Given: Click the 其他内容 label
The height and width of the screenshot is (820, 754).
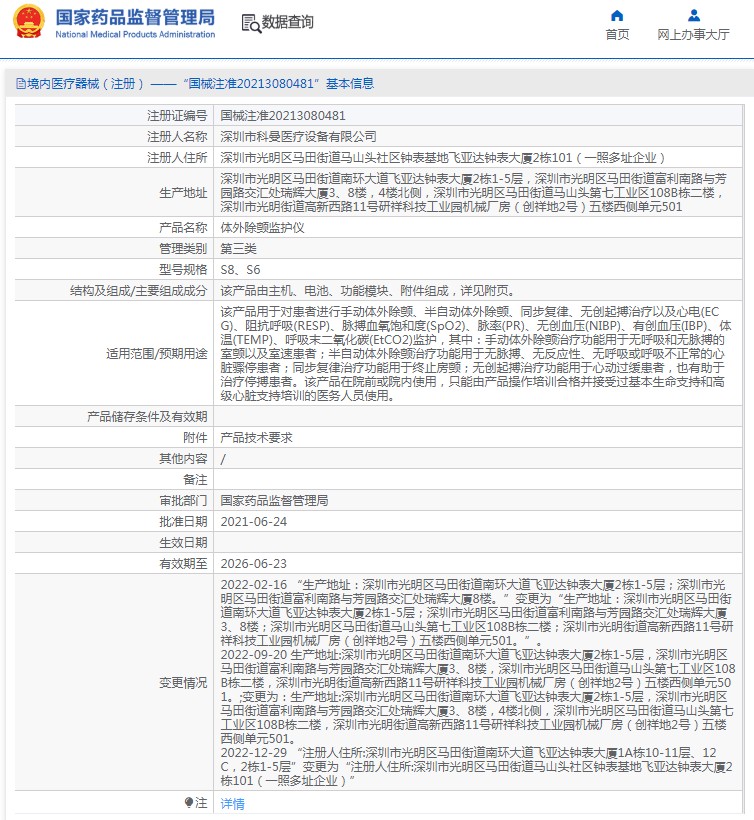Looking at the screenshot, I should coord(184,459).
